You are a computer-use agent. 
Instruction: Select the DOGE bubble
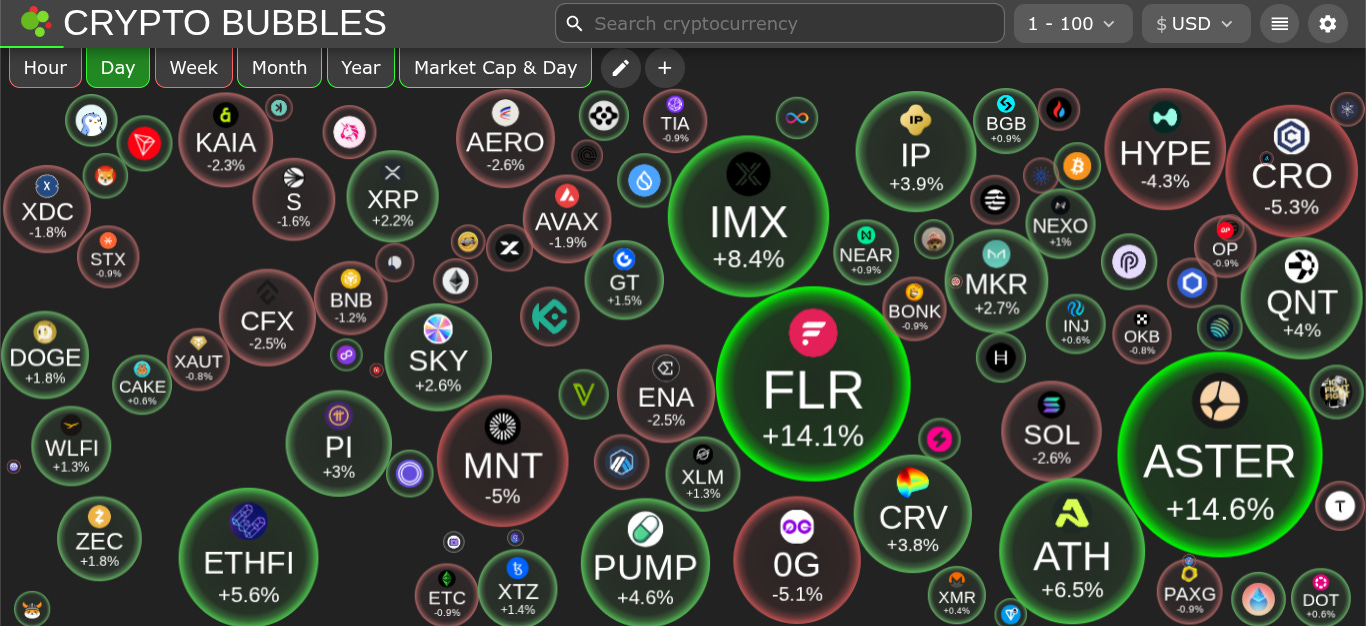[x=45, y=355]
